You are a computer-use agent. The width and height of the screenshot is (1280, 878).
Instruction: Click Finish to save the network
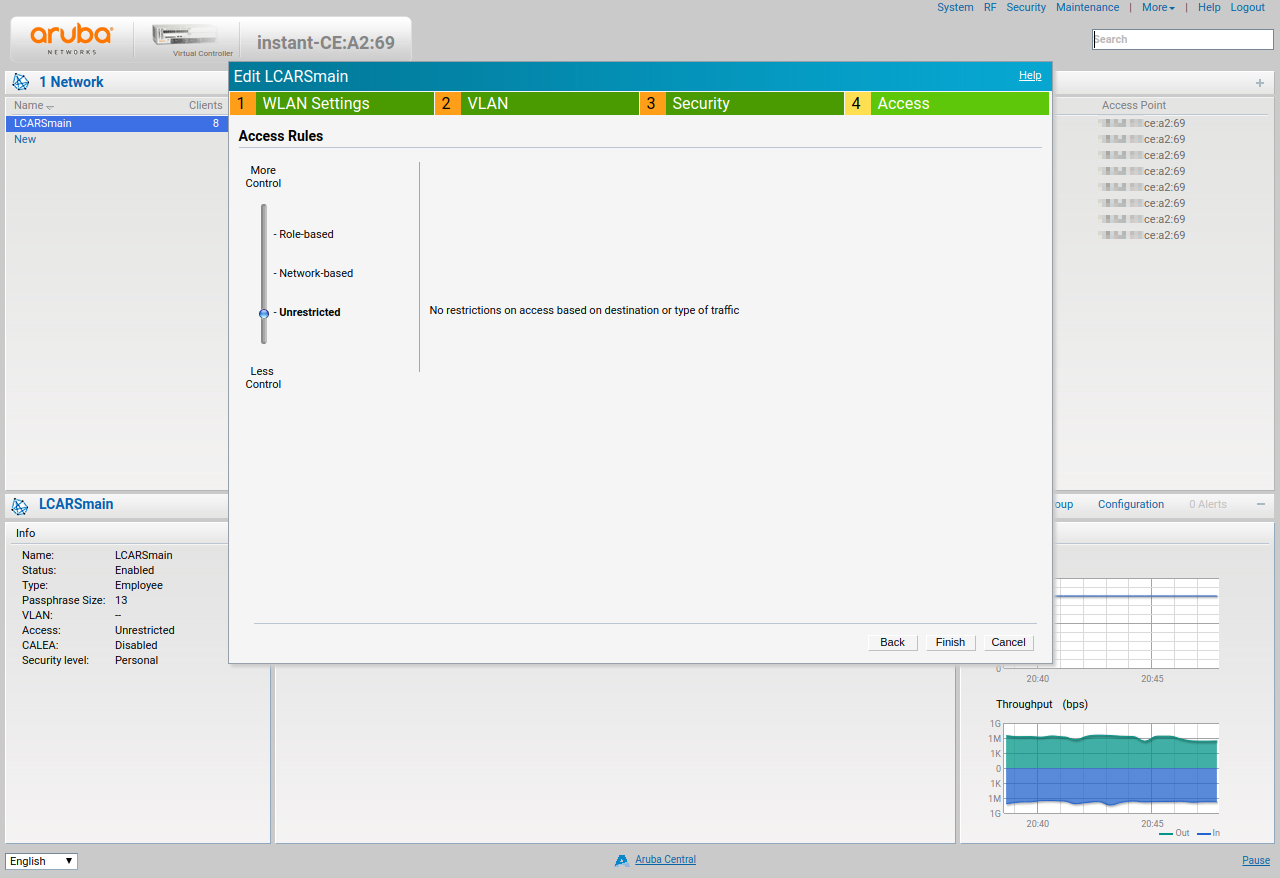click(x=949, y=642)
